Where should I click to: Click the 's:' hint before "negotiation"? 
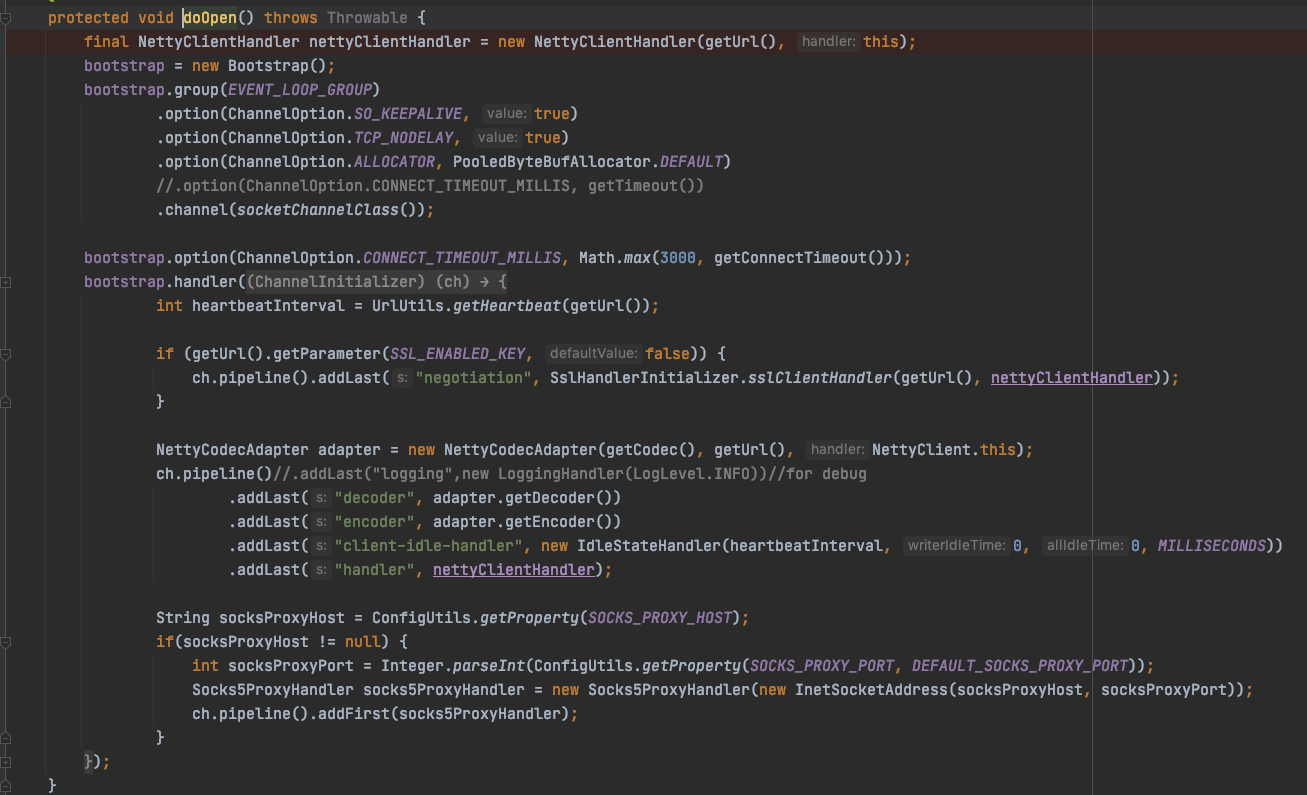(x=400, y=378)
